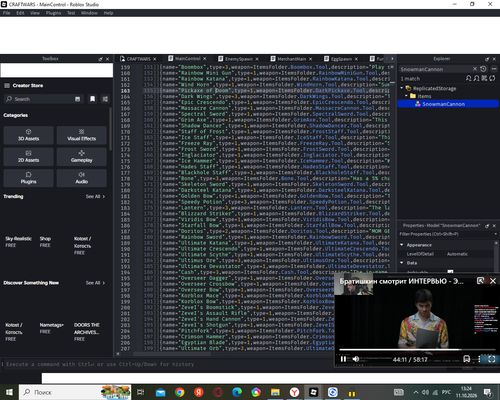The image size is (500, 400).
Task: Open the Plugins menu
Action: (x=53, y=13)
